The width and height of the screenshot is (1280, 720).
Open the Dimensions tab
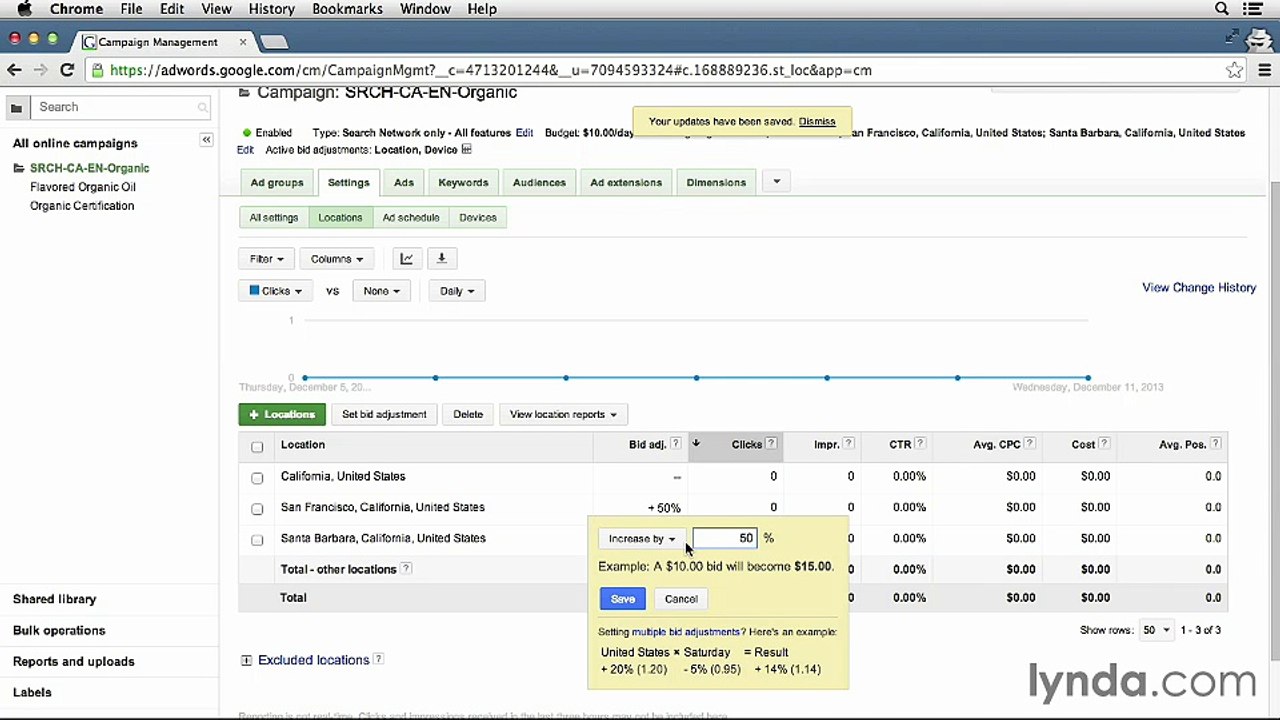click(x=716, y=183)
